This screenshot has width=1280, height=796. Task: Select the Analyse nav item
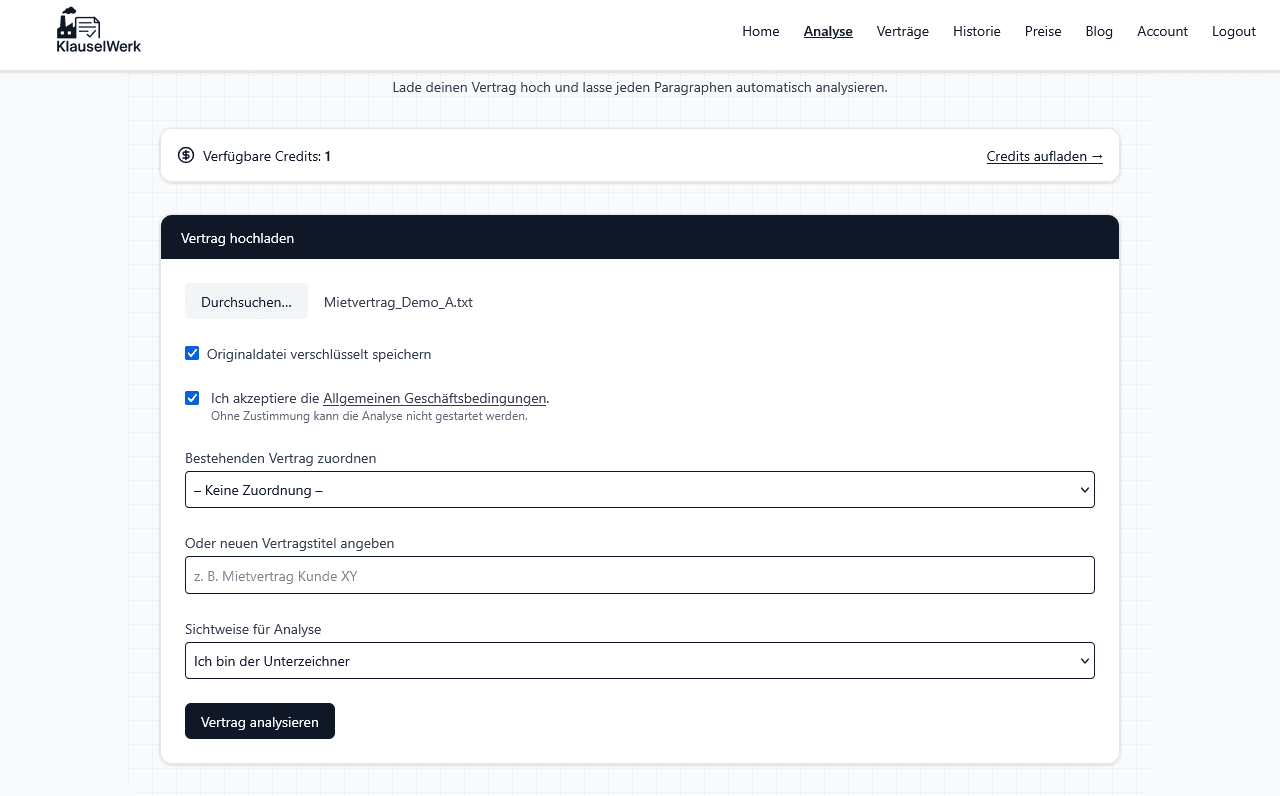(828, 31)
